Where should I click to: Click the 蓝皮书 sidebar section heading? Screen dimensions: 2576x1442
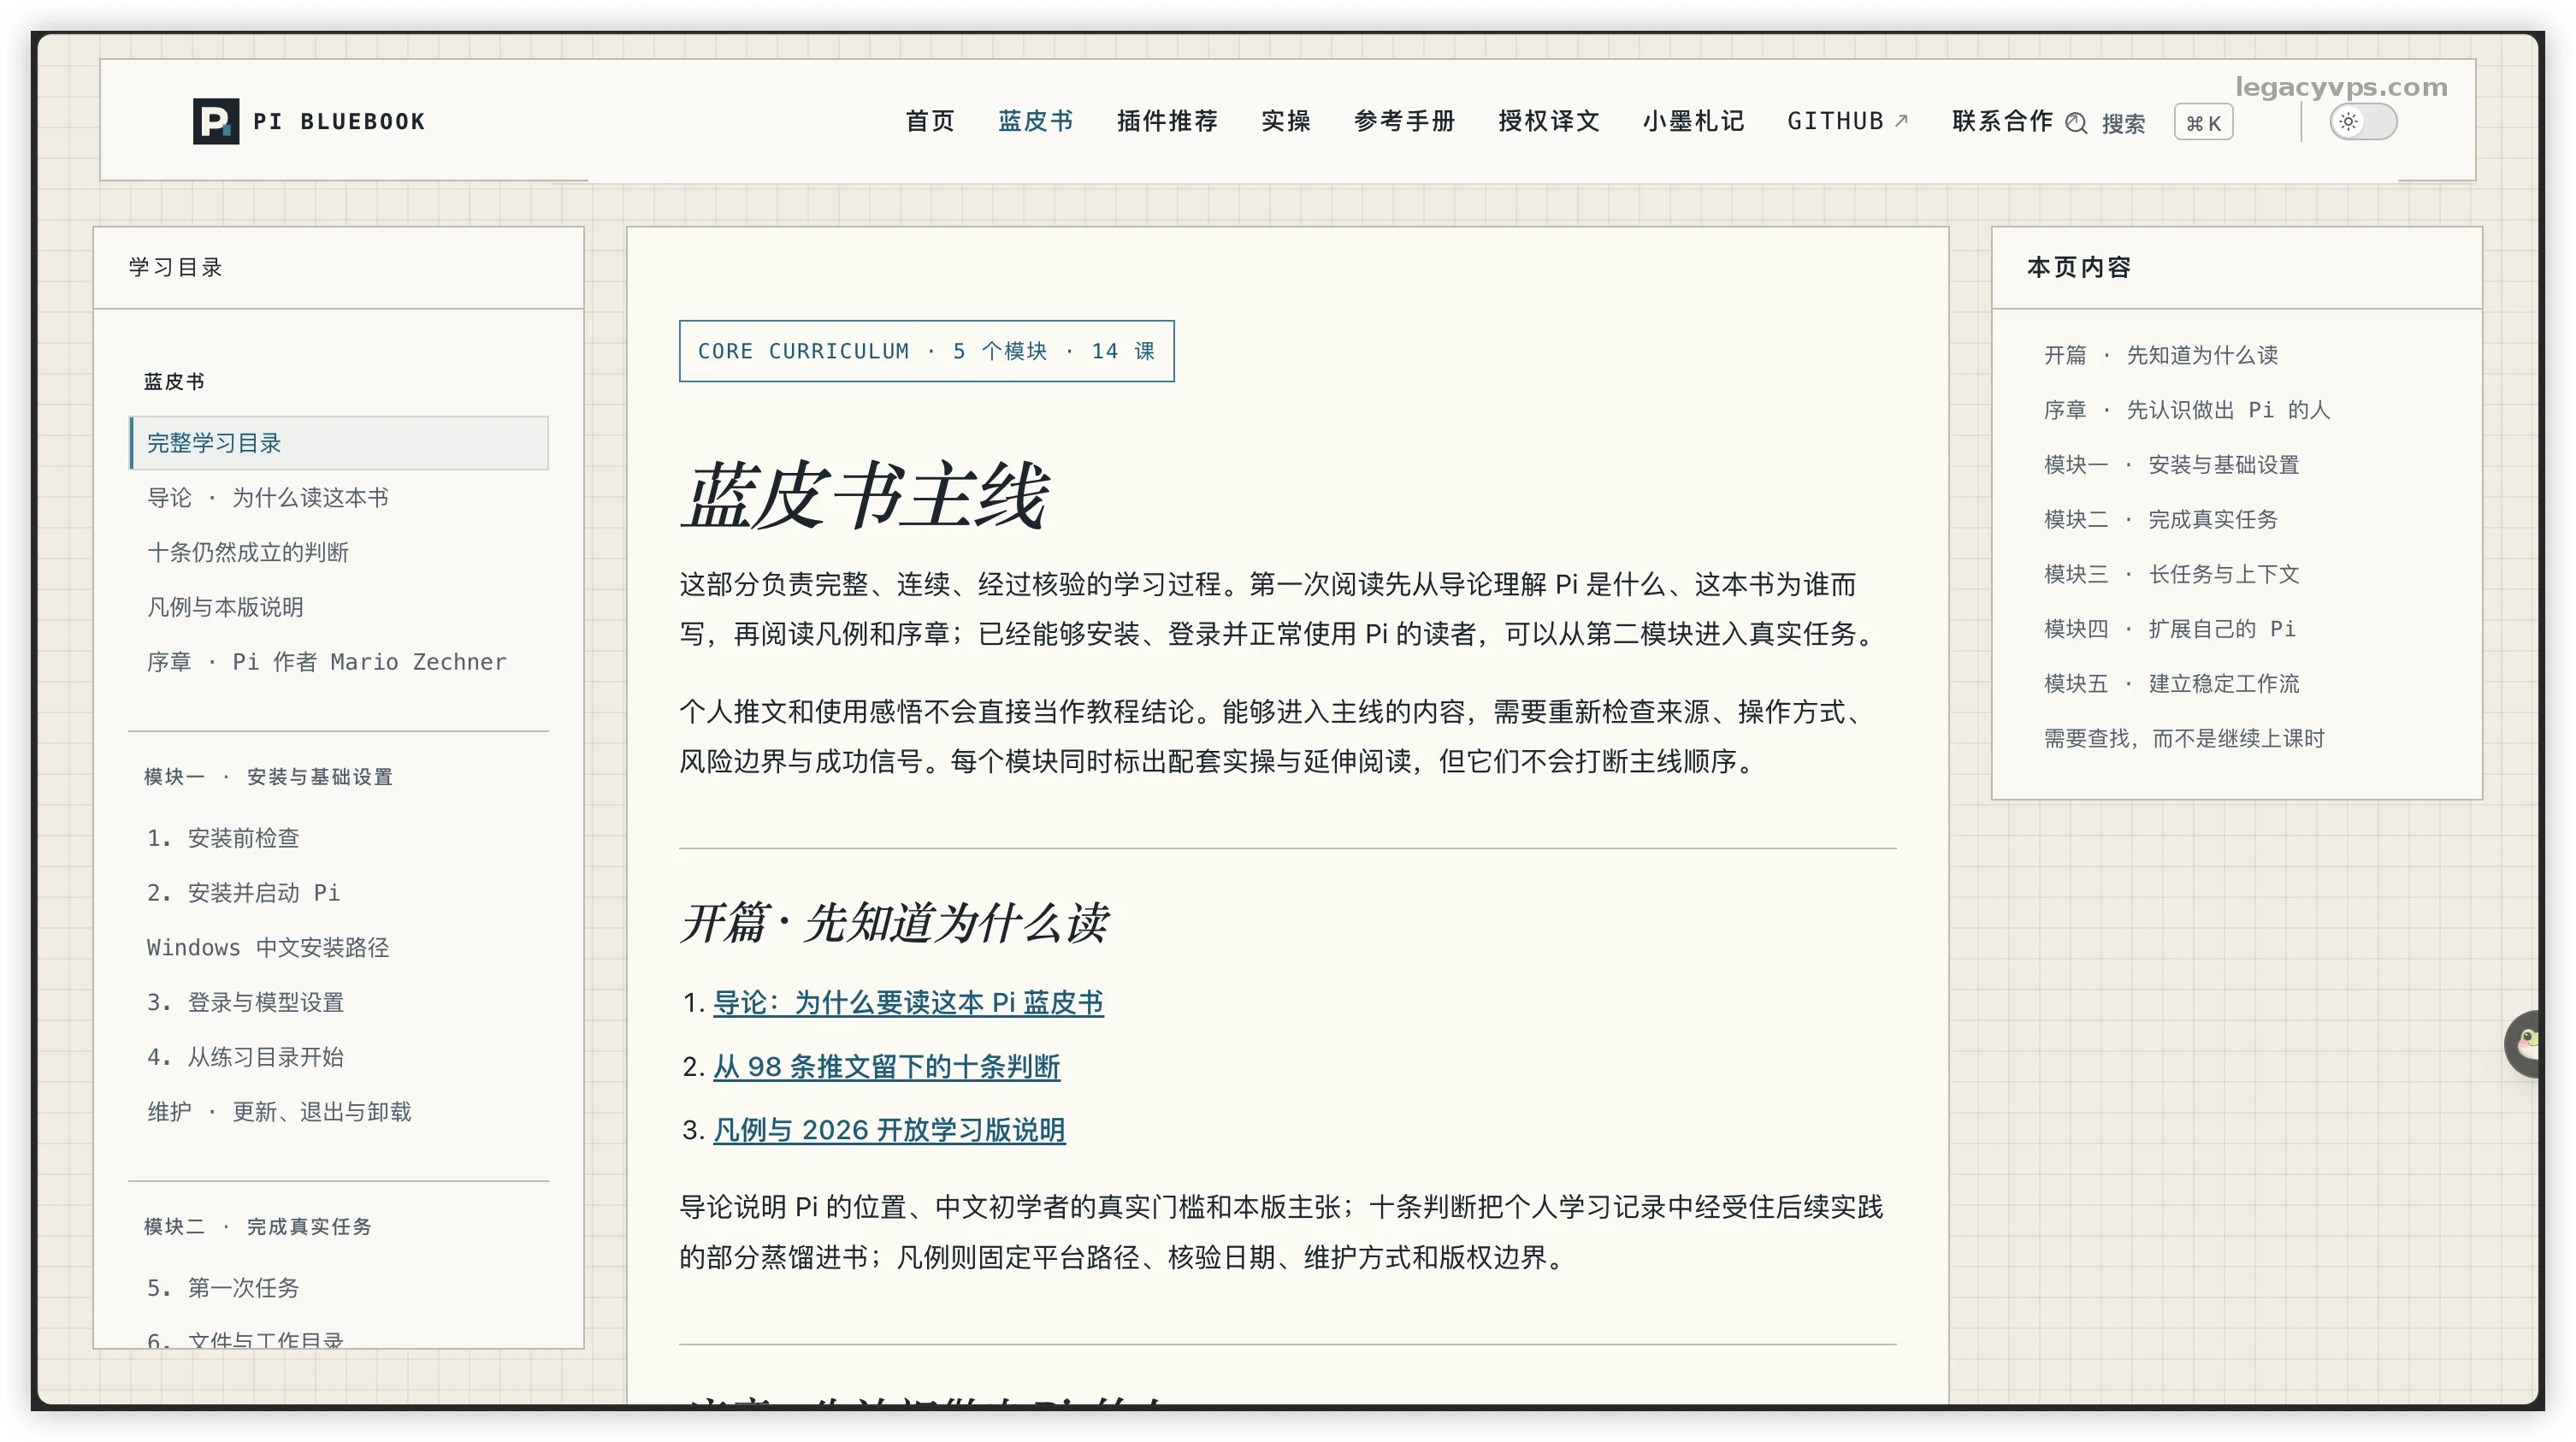tap(174, 381)
